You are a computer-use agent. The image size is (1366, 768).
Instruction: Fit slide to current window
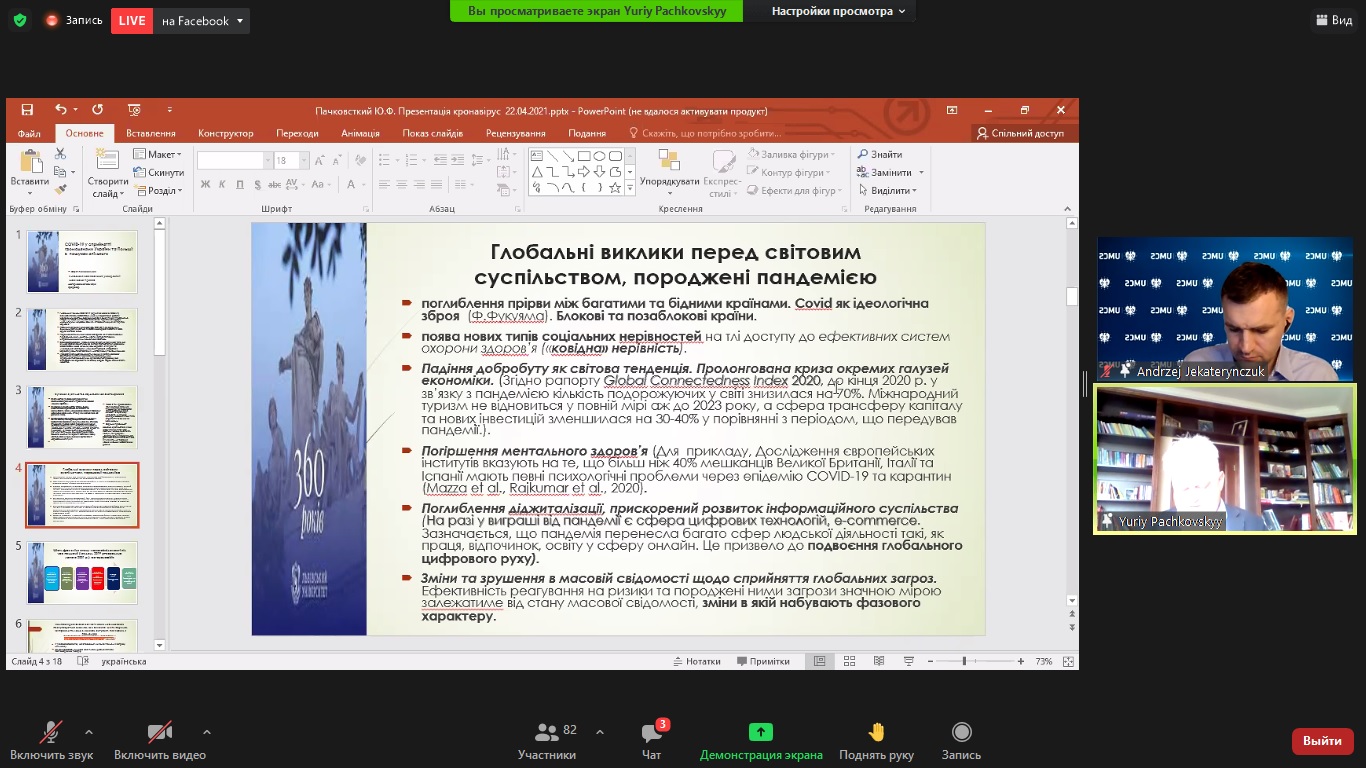[1068, 661]
